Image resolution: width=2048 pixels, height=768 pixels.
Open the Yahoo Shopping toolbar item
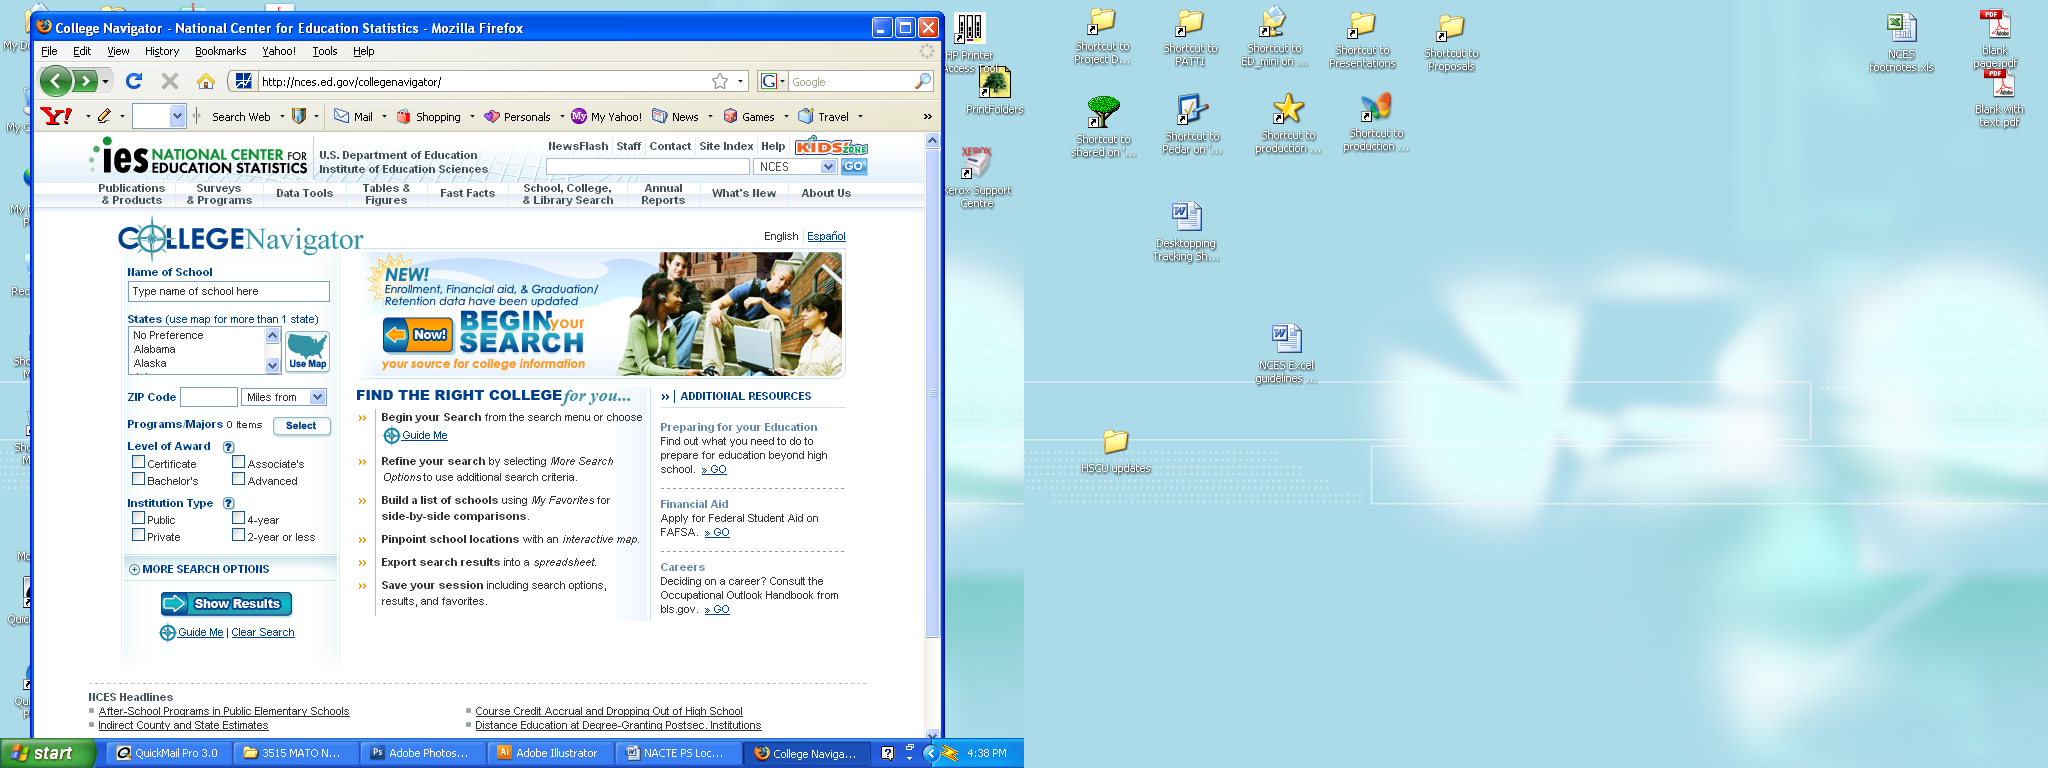tap(429, 116)
